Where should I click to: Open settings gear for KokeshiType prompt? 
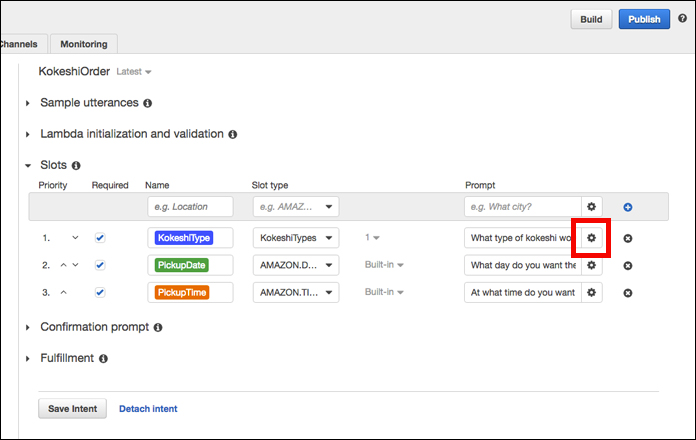[591, 238]
